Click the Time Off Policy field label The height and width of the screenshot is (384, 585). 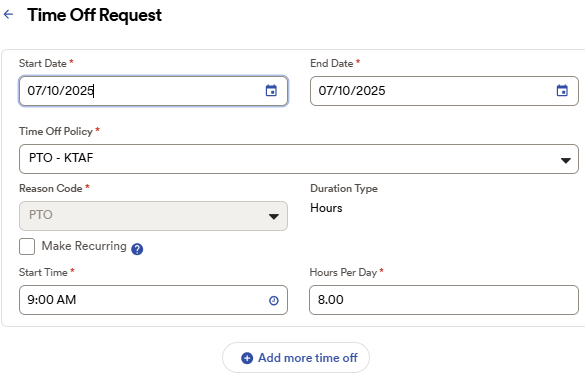[x=56, y=131]
